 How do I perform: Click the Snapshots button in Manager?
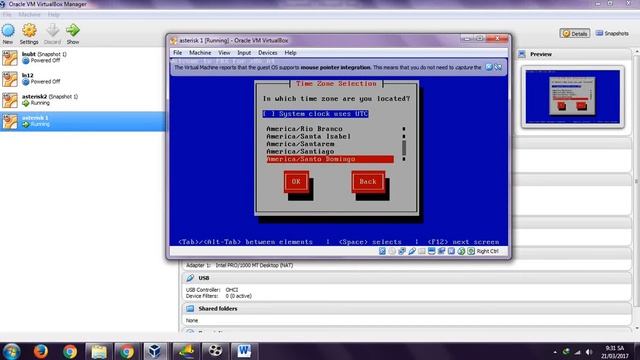pyautogui.click(x=612, y=33)
